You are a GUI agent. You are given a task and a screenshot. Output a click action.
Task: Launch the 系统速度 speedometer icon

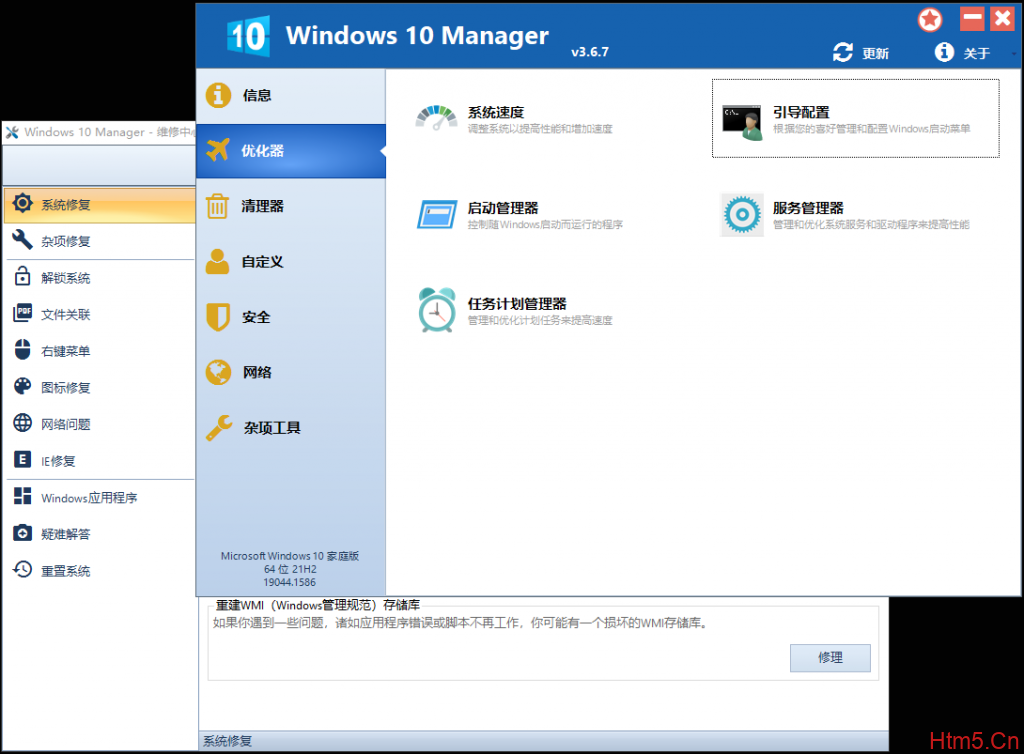point(436,118)
